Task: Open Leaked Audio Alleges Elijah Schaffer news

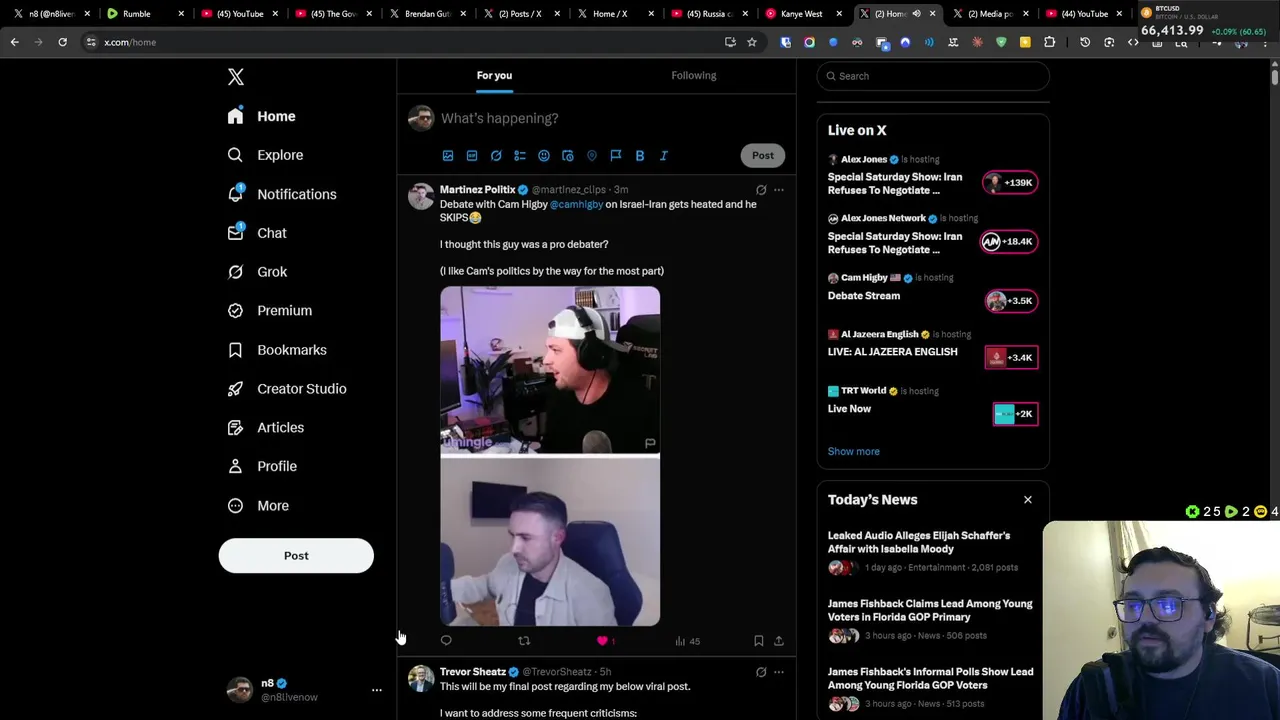Action: [919, 542]
